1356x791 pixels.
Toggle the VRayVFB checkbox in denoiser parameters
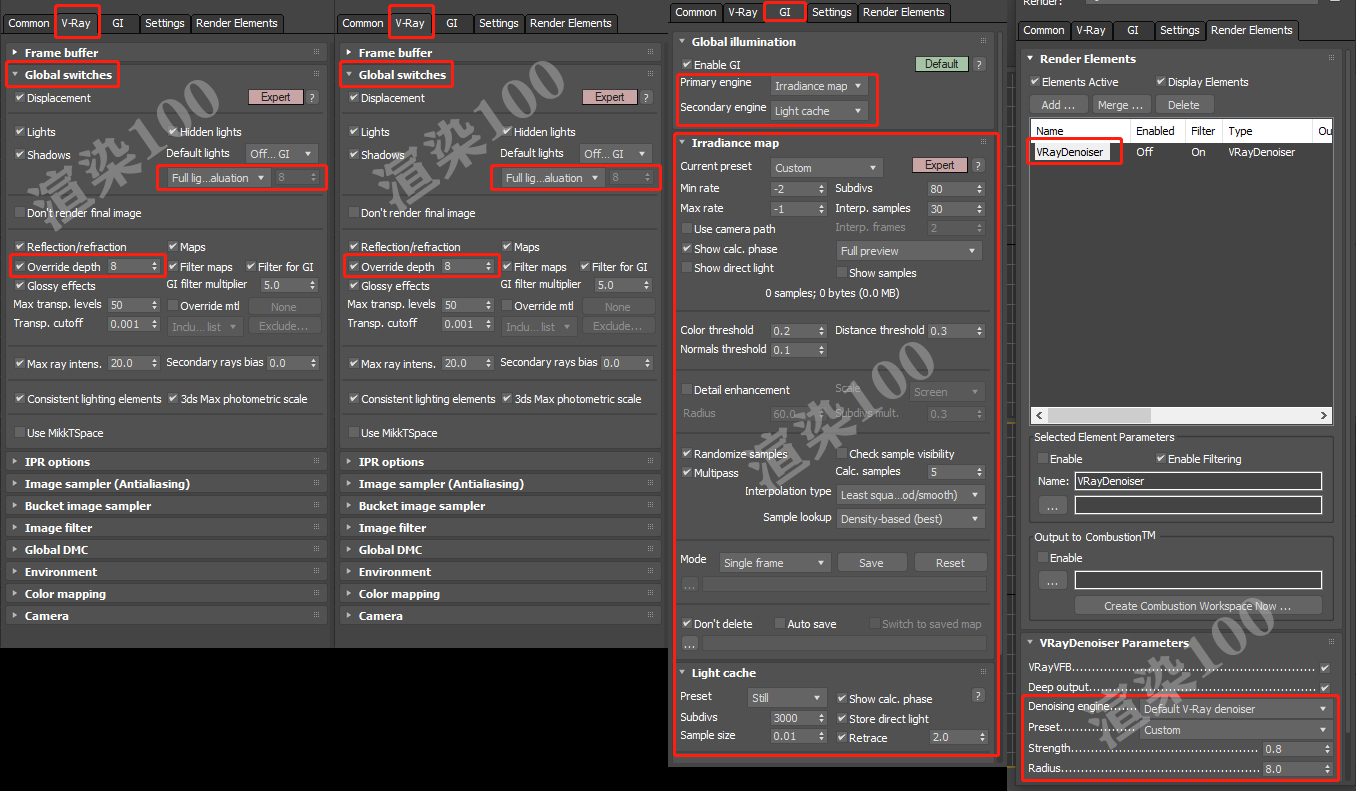[x=1325, y=667]
